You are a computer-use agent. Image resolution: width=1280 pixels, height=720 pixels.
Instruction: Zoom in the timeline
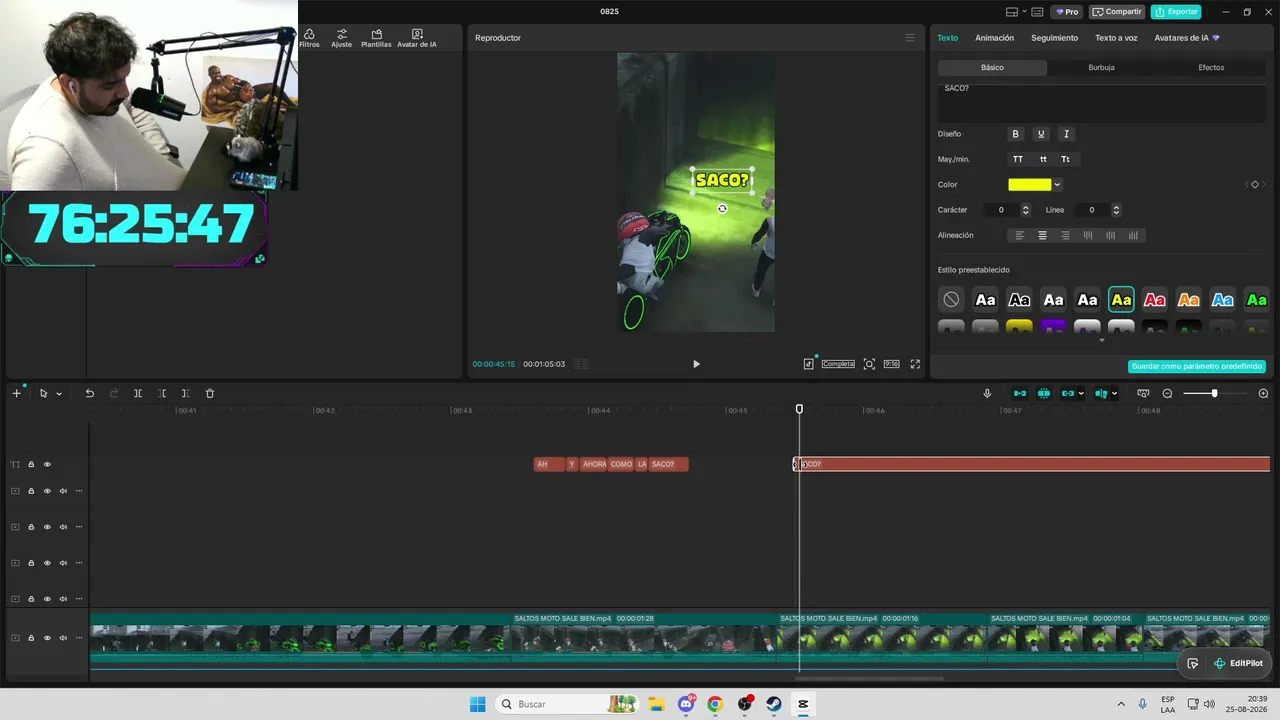coord(1263,393)
